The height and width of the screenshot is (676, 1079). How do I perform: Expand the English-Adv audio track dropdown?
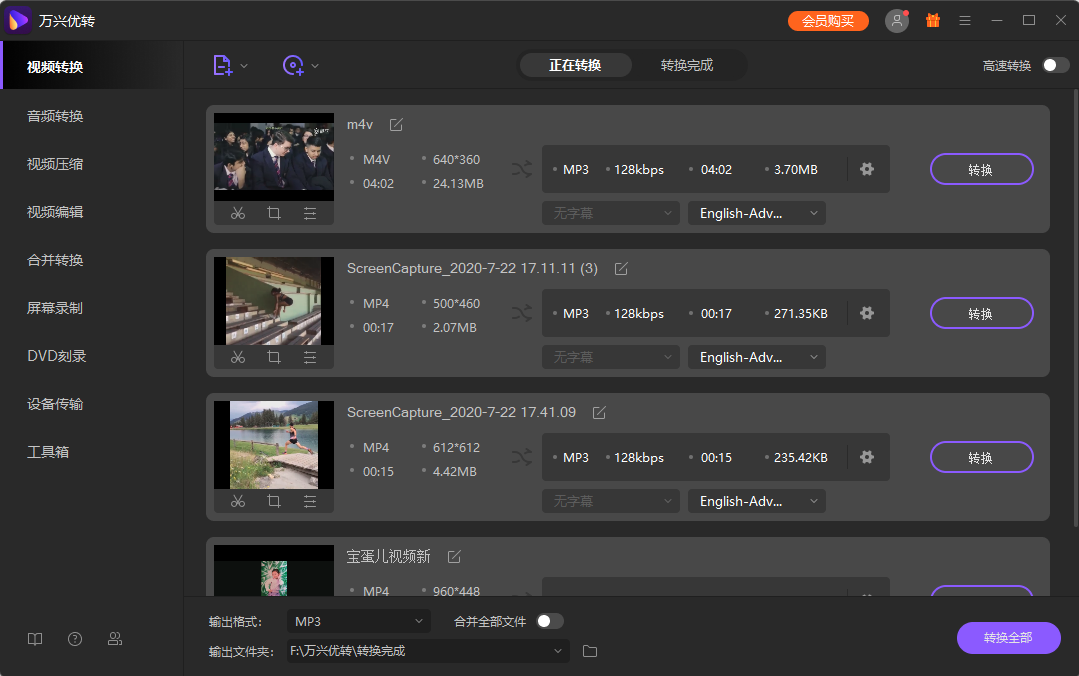pos(756,213)
